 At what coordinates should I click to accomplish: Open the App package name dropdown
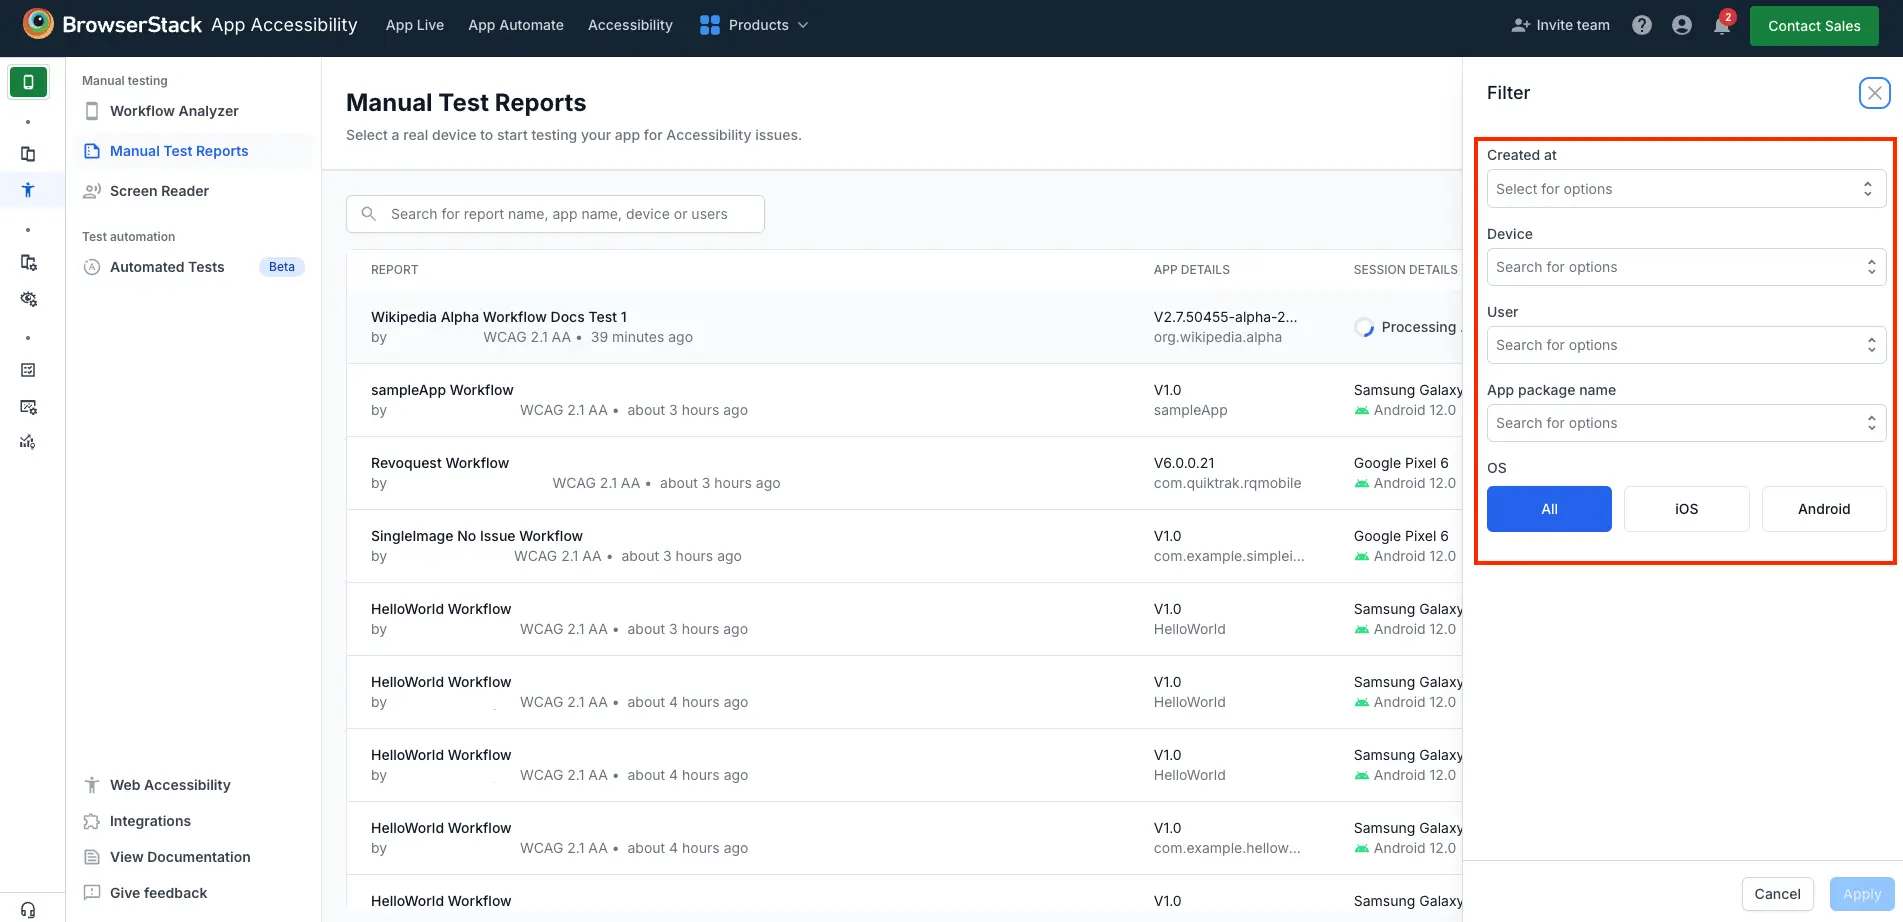1685,423
